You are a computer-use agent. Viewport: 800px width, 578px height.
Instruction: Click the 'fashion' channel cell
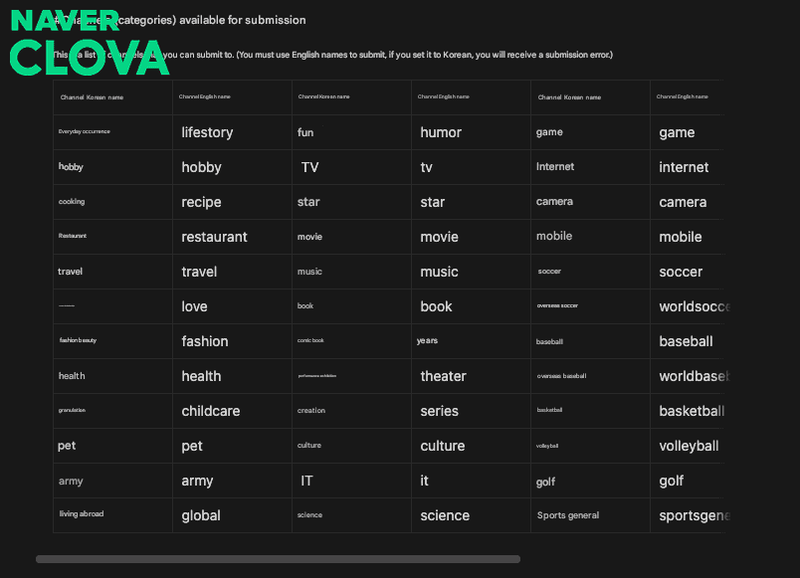point(232,341)
